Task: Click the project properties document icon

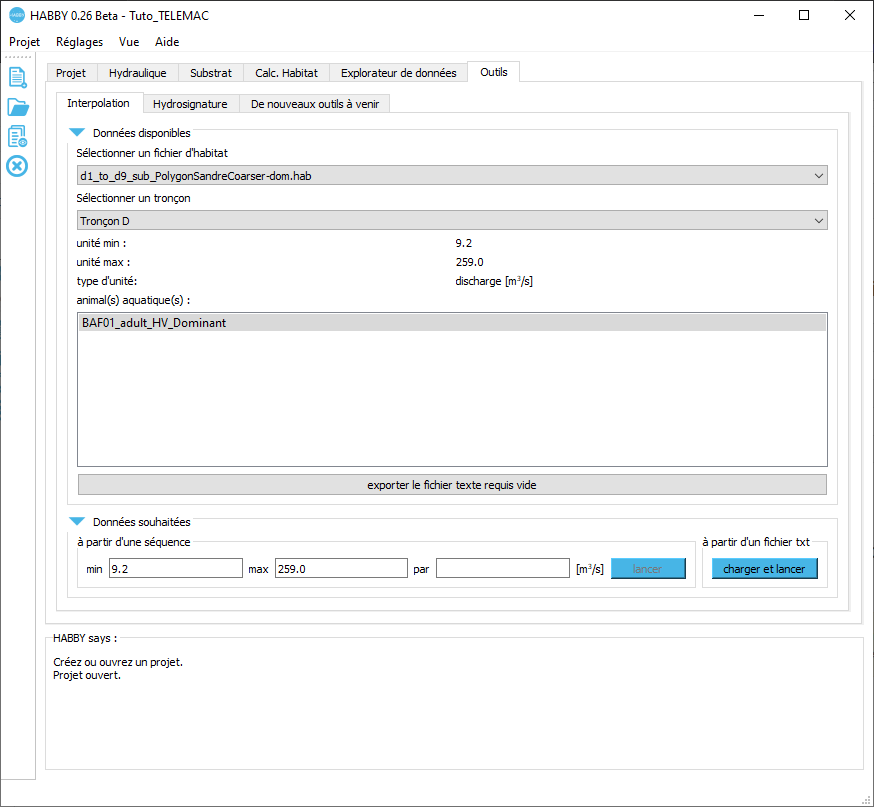Action: click(x=17, y=136)
